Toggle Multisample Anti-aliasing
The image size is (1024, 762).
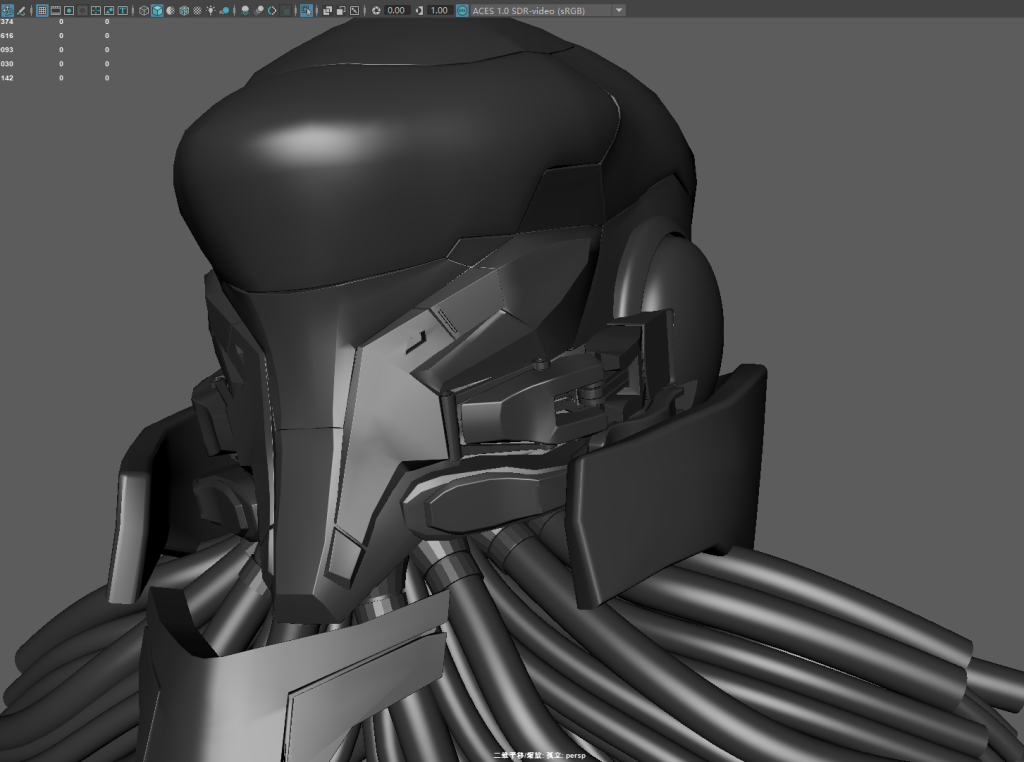[272, 10]
